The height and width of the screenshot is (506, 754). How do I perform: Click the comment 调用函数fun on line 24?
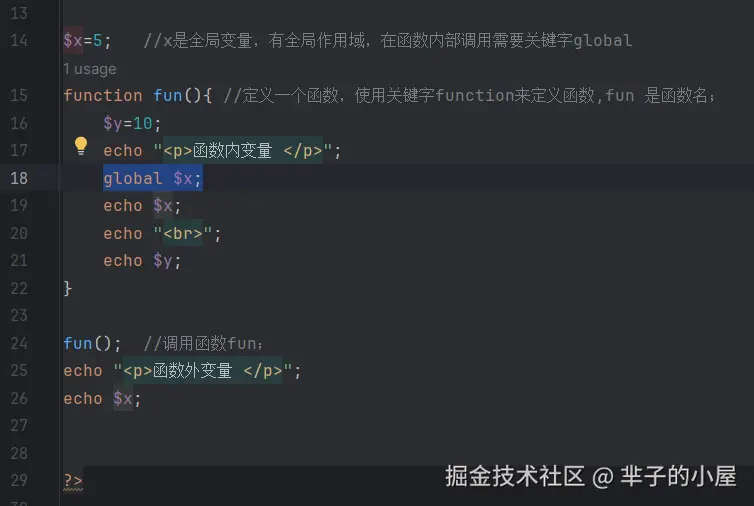point(203,343)
